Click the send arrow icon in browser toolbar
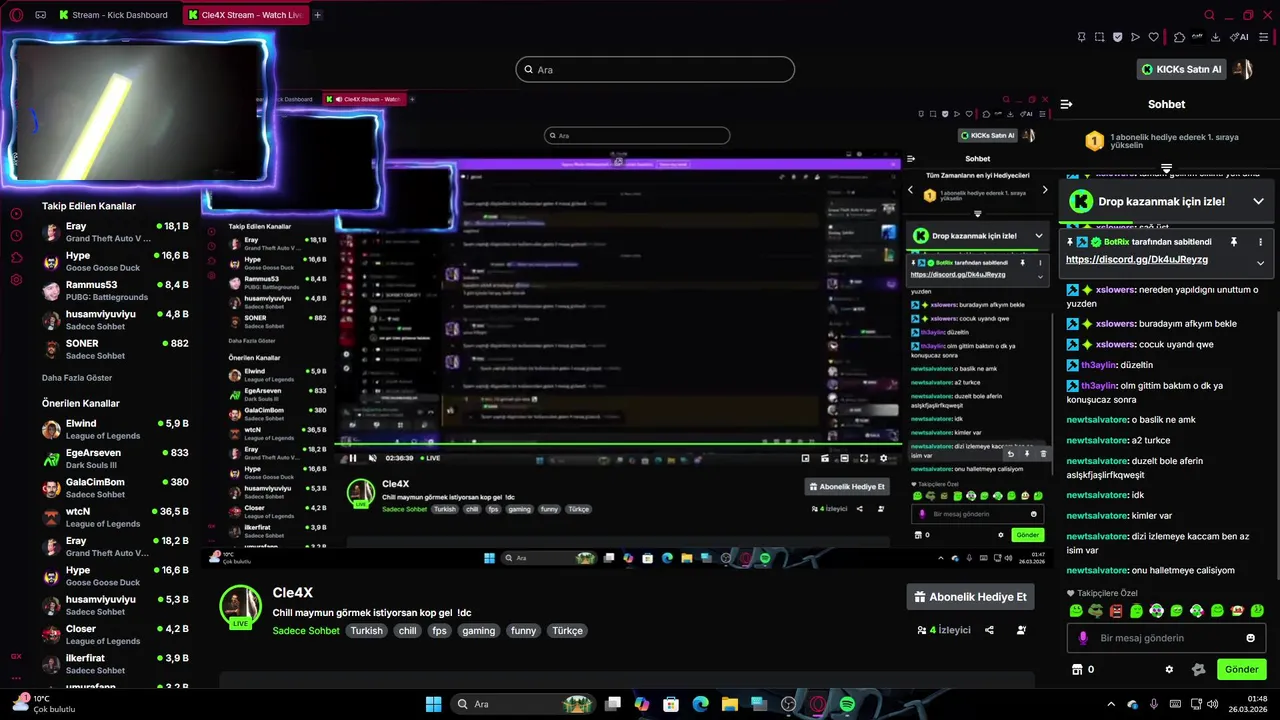 point(1135,38)
